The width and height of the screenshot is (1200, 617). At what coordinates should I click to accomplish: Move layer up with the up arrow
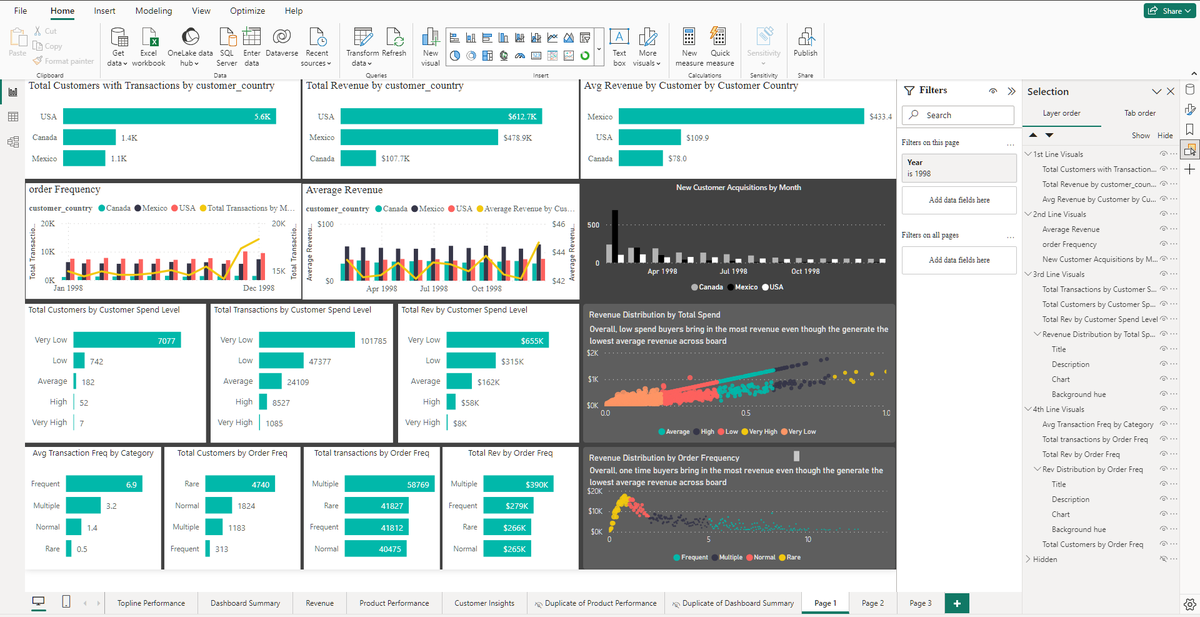[x=1034, y=135]
